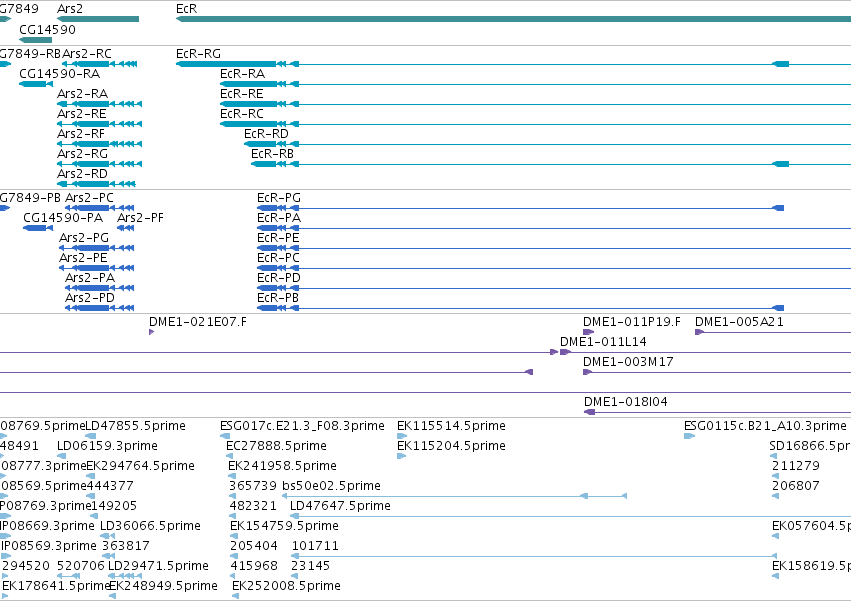Select EST LD06159.3prime label
The height and width of the screenshot is (601, 851).
click(107, 446)
